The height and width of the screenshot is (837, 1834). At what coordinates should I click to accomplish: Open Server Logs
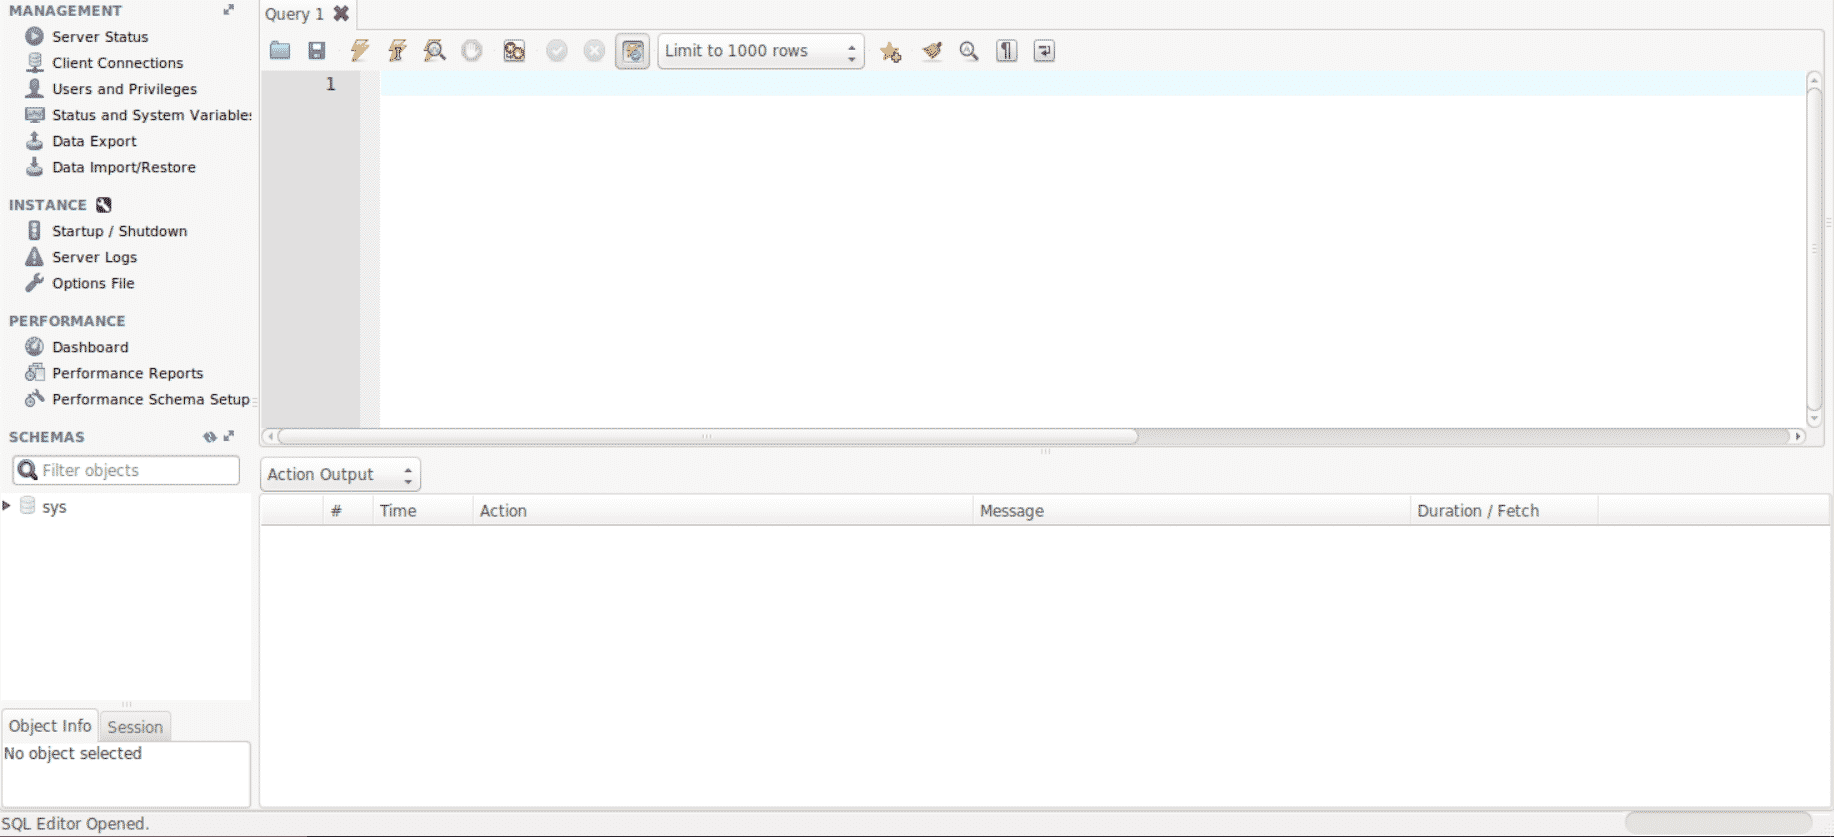(x=94, y=257)
